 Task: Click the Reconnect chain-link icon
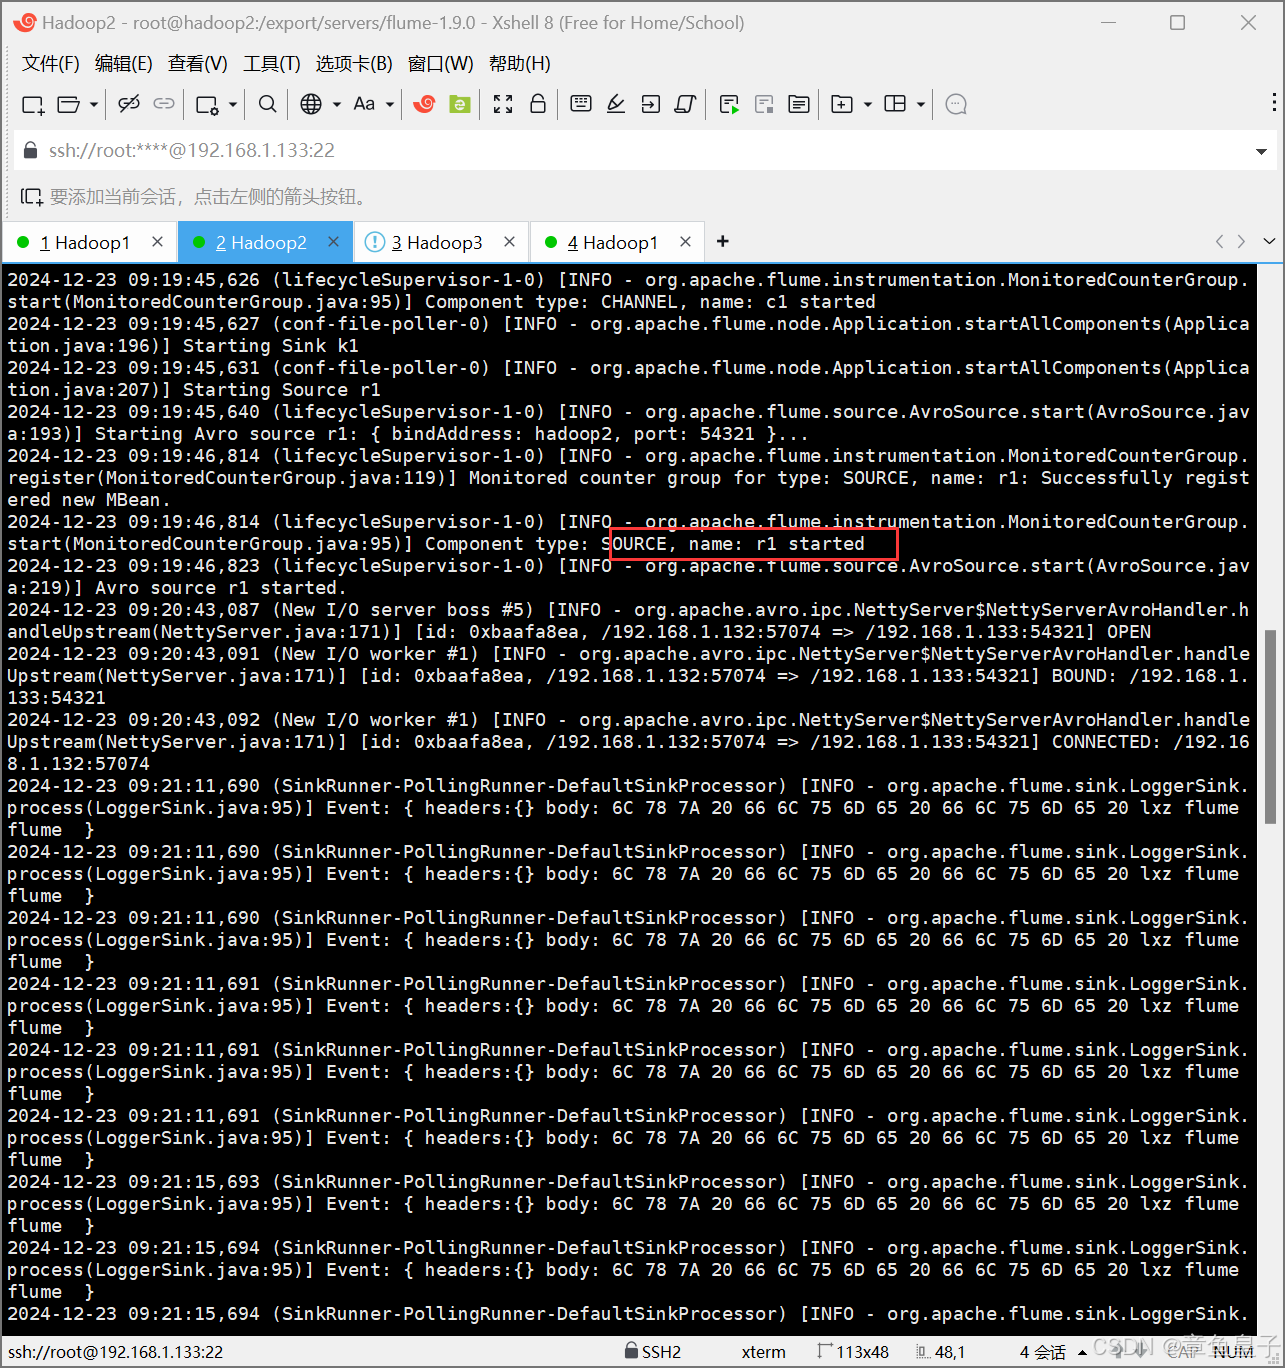pos(164,104)
